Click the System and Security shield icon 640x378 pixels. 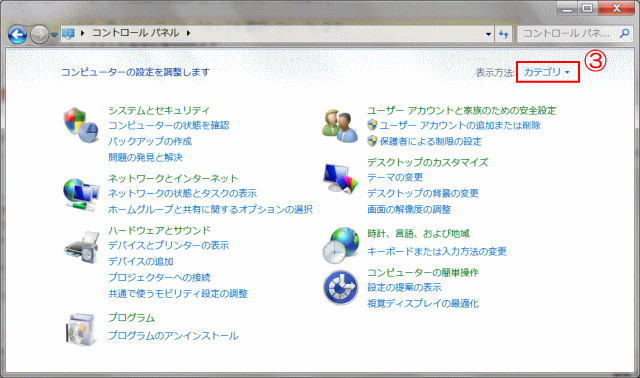point(81,125)
